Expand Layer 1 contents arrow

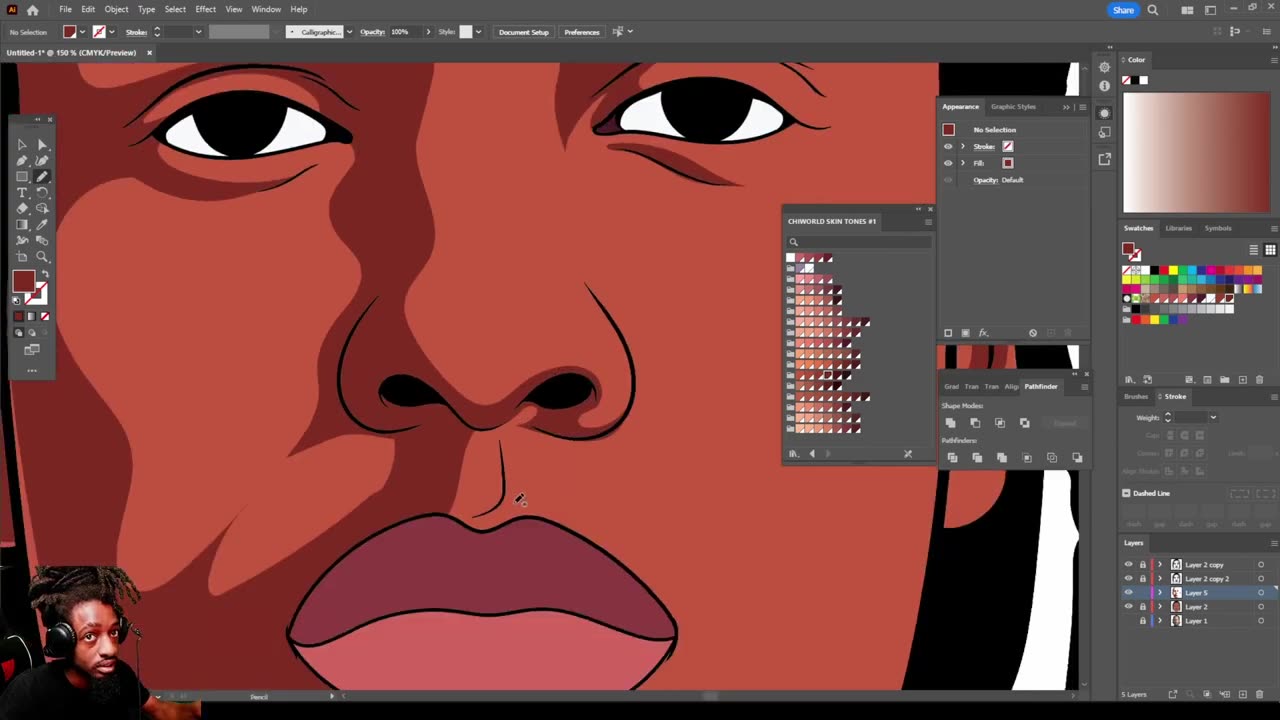(1160, 621)
